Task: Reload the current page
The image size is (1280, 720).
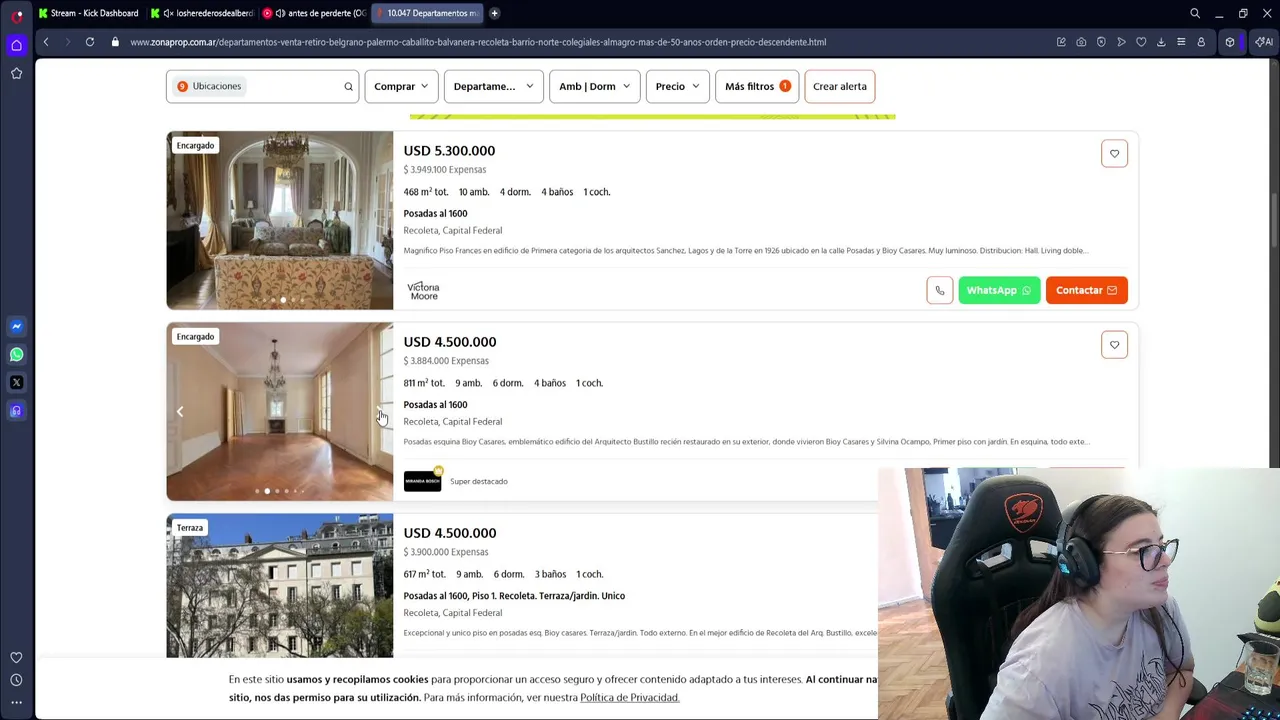Action: [90, 42]
